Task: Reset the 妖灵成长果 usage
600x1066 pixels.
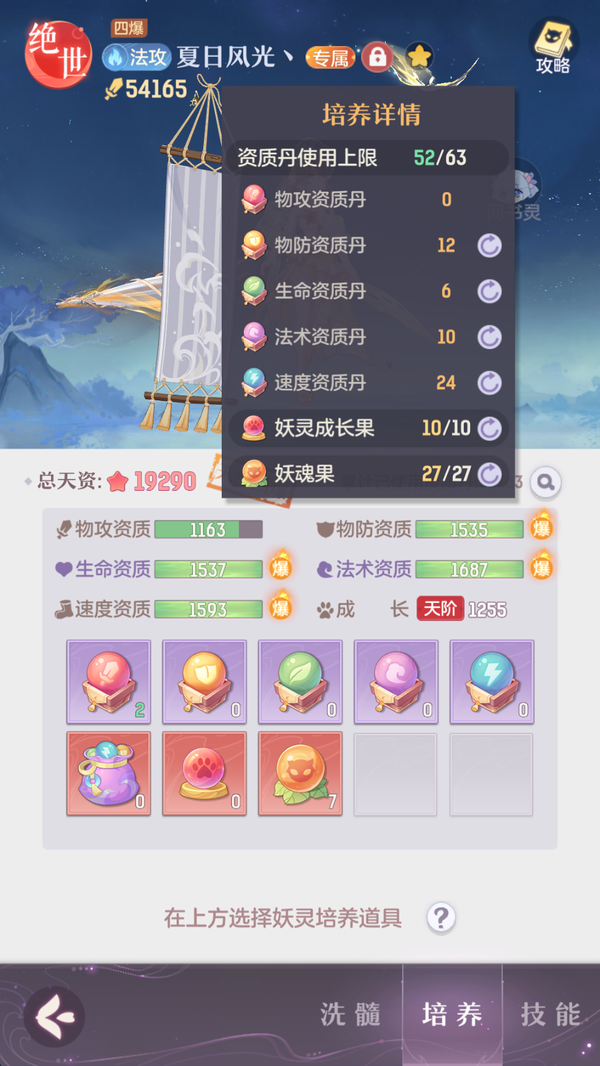Action: (x=489, y=428)
